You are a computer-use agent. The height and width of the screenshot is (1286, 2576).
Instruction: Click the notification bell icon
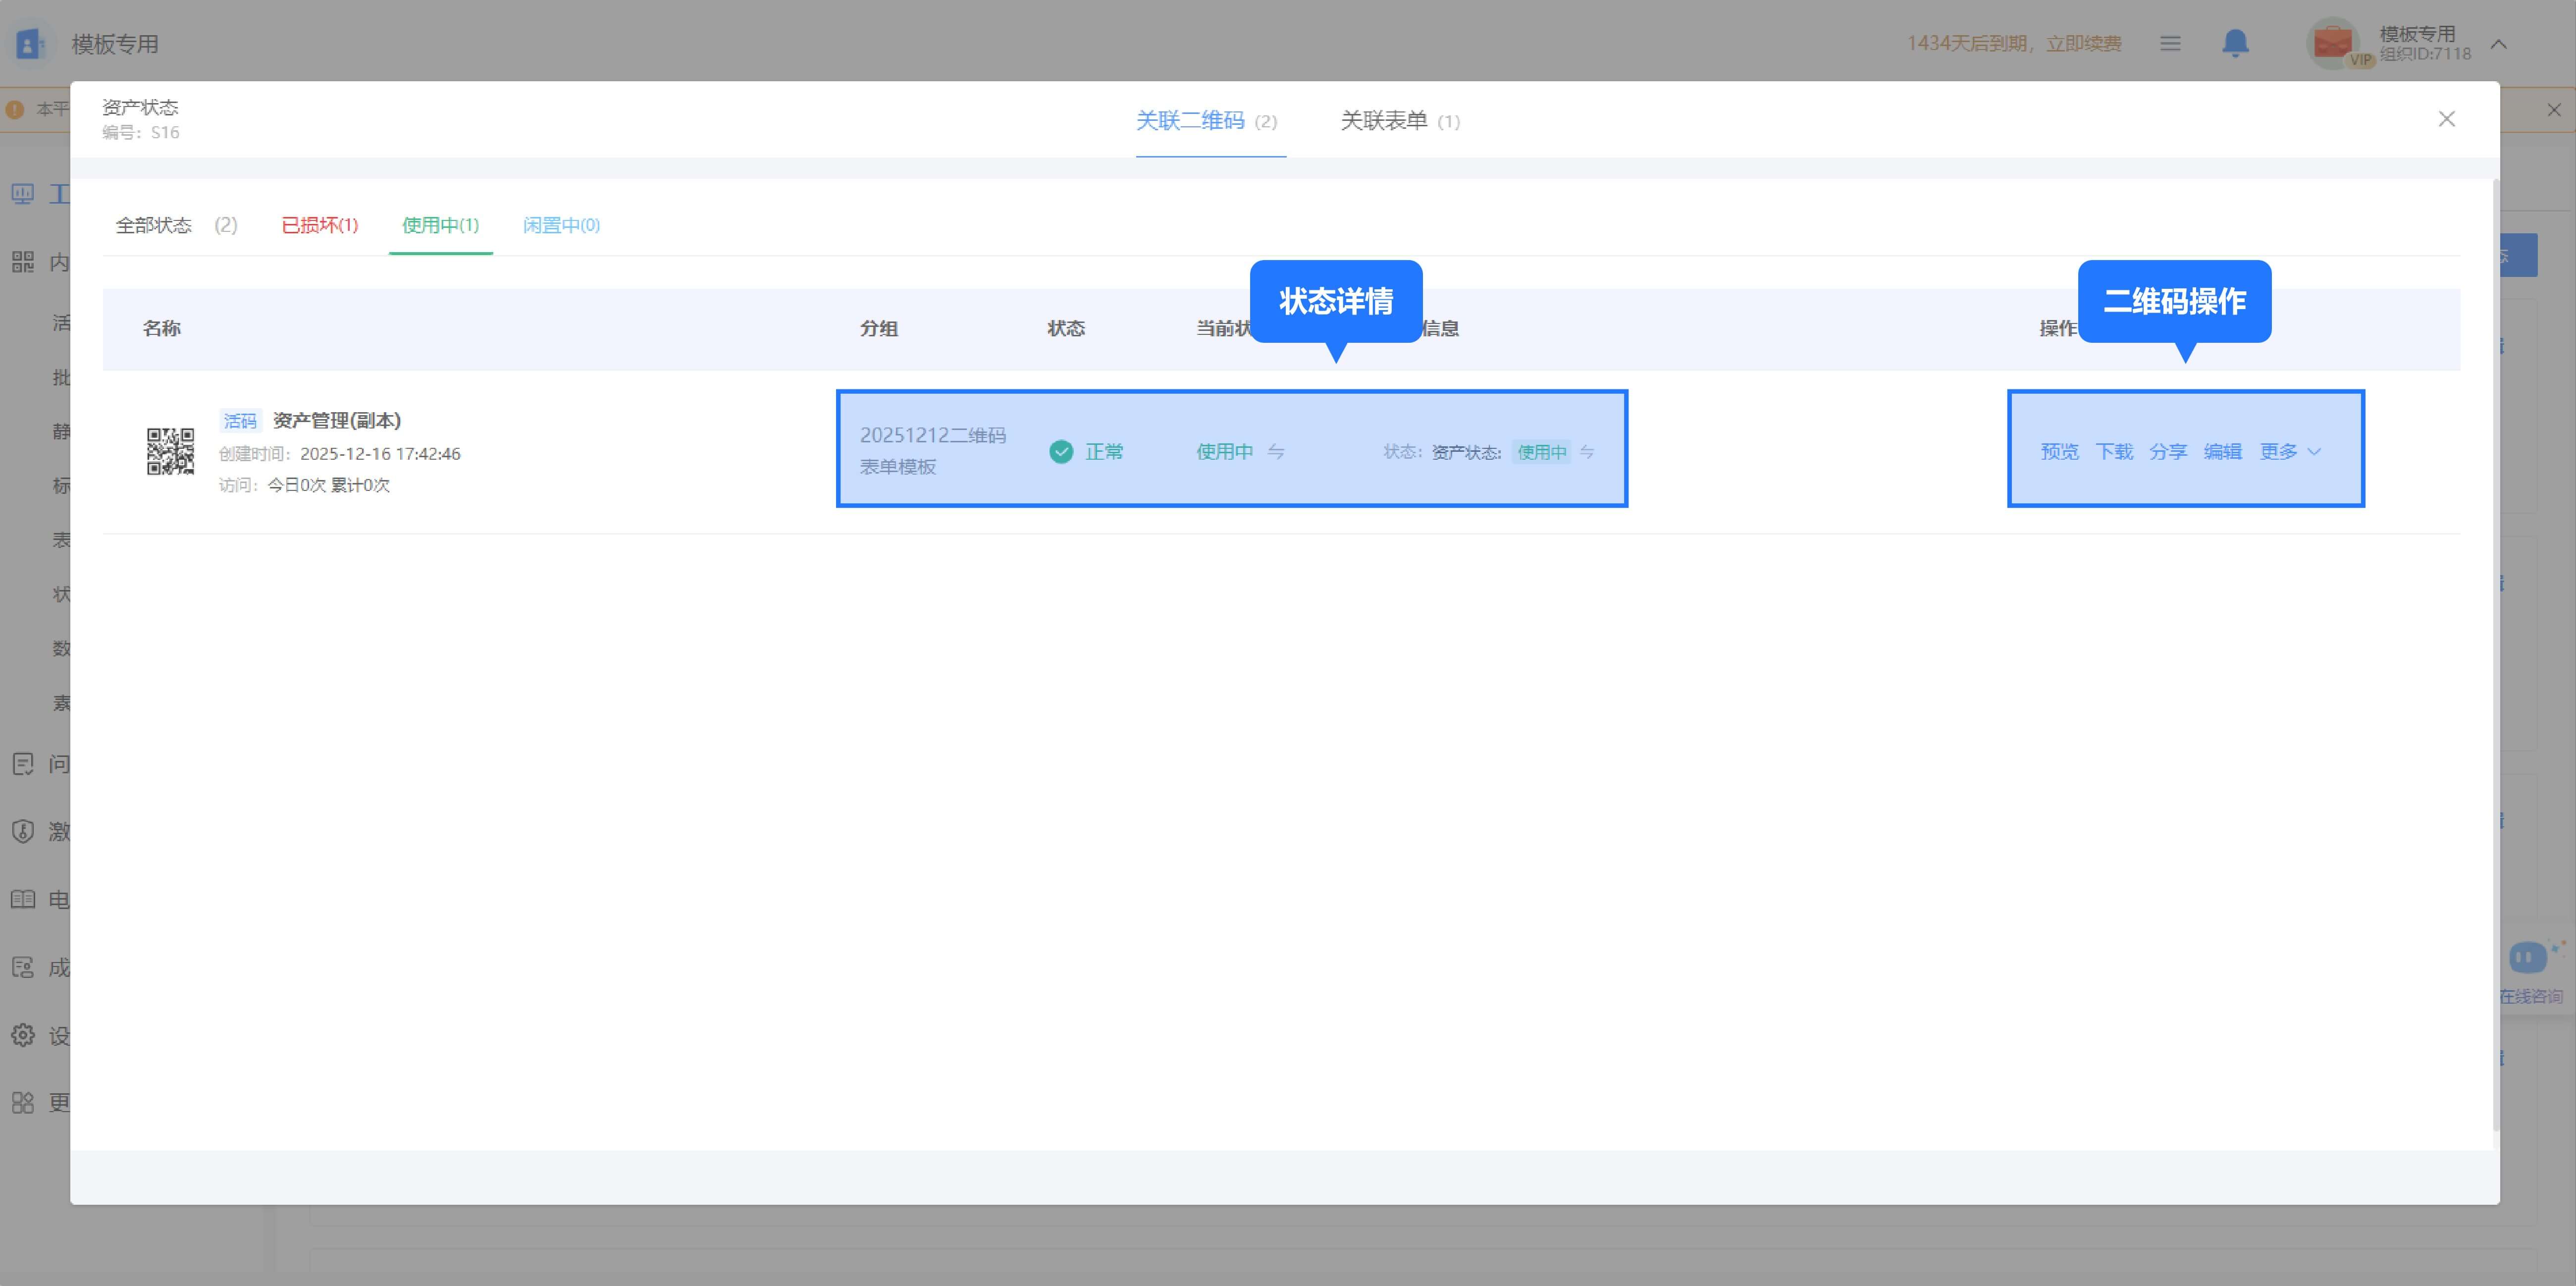coord(2235,43)
